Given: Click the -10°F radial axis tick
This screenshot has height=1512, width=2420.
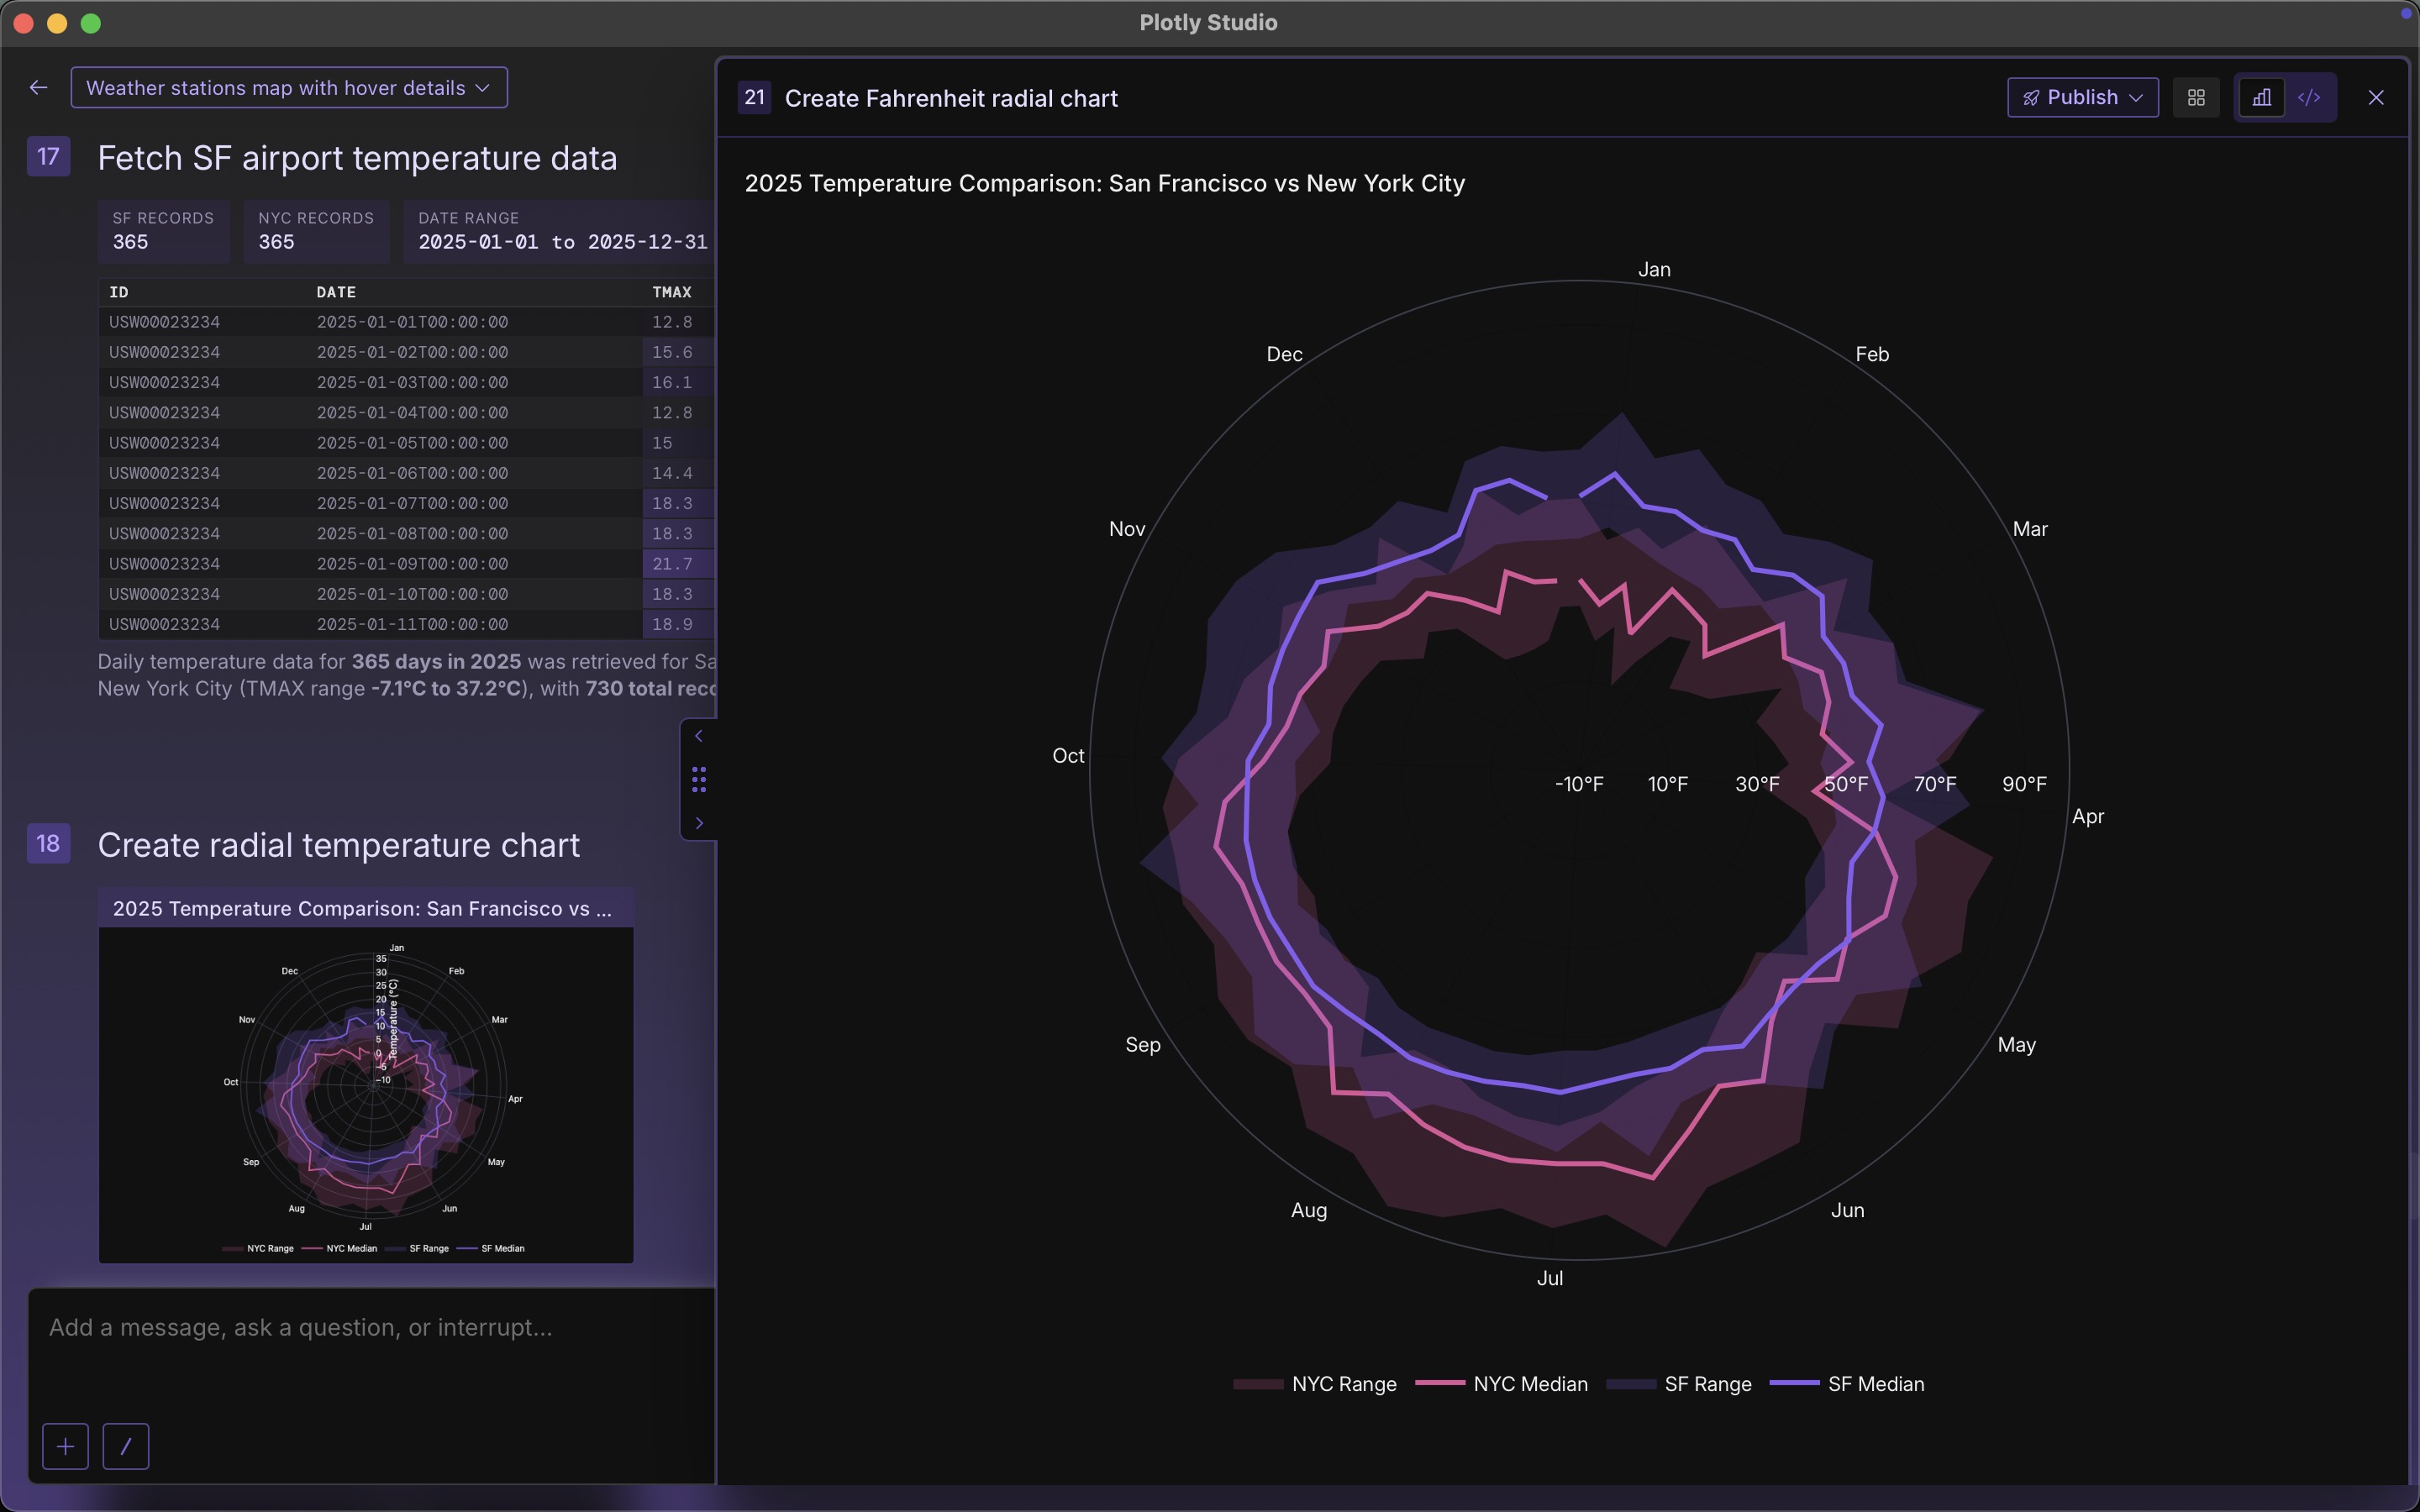Looking at the screenshot, I should pyautogui.click(x=1579, y=784).
